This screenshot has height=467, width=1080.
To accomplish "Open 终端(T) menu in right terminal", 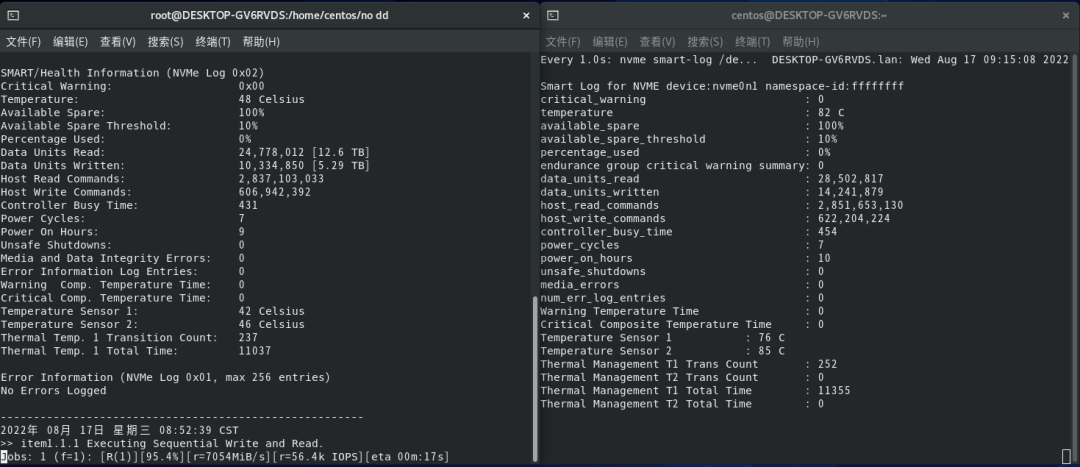I will coord(753,42).
